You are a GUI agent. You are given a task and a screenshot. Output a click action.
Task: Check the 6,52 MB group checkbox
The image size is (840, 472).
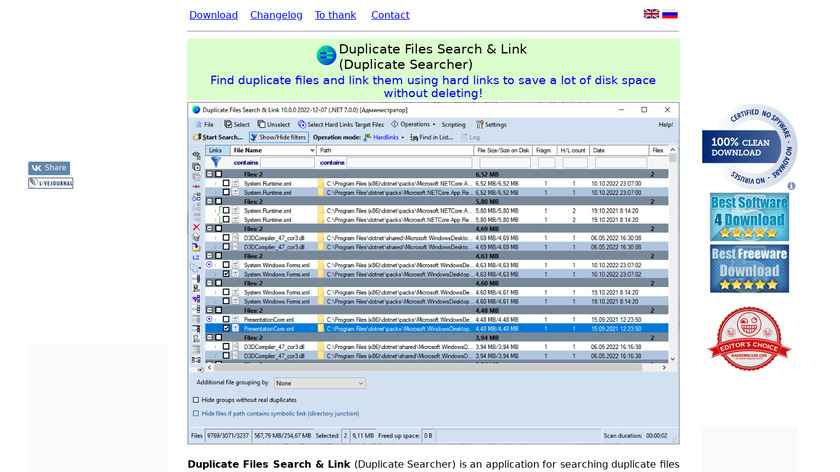219,174
